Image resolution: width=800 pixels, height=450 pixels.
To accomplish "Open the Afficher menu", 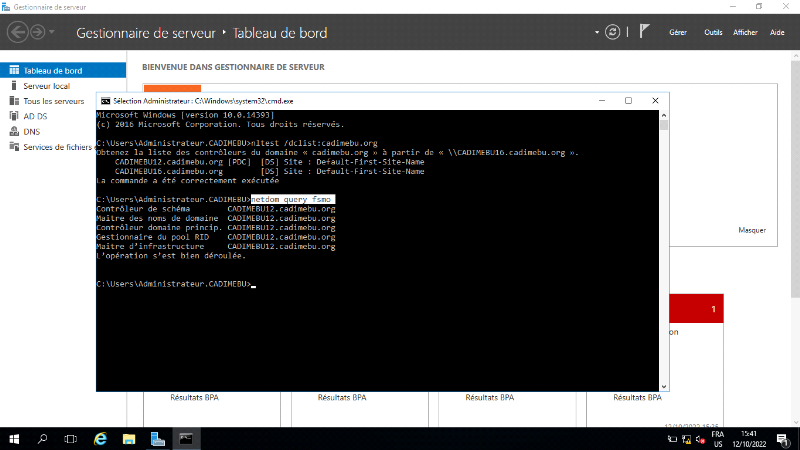I will point(745,32).
